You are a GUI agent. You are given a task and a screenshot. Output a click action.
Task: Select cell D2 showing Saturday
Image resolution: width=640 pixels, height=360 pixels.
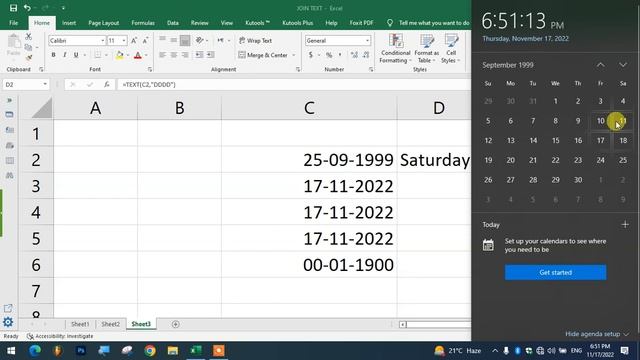coord(434,160)
